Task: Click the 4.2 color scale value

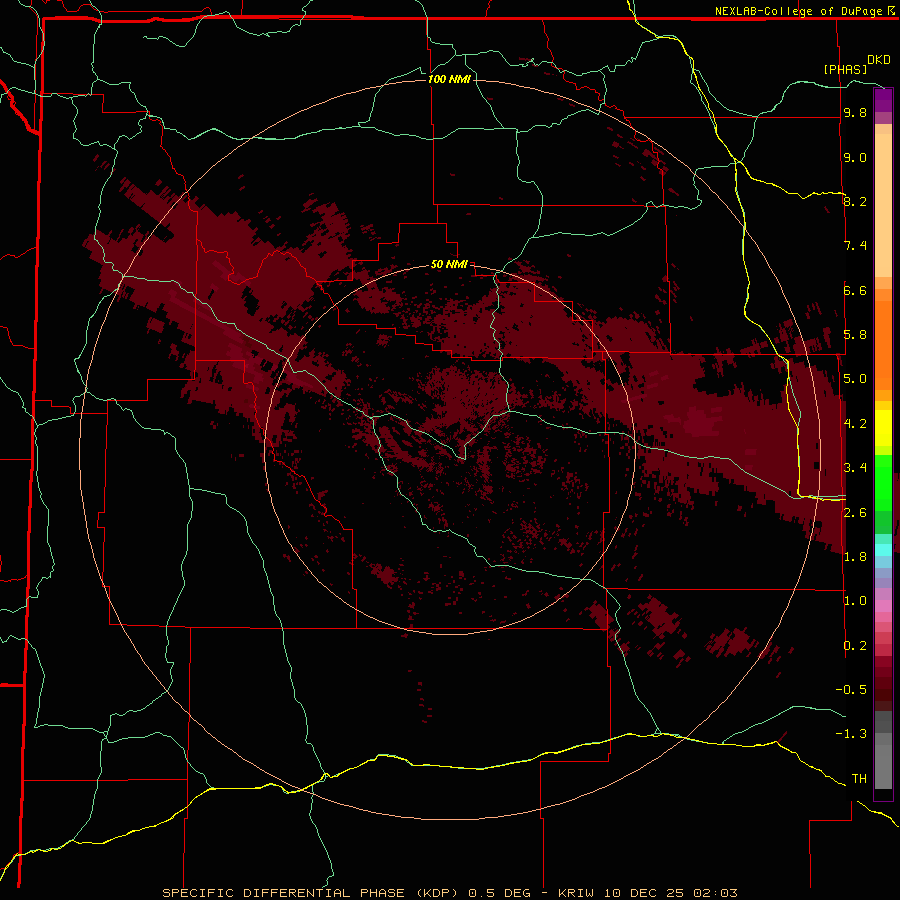Action: point(855,424)
